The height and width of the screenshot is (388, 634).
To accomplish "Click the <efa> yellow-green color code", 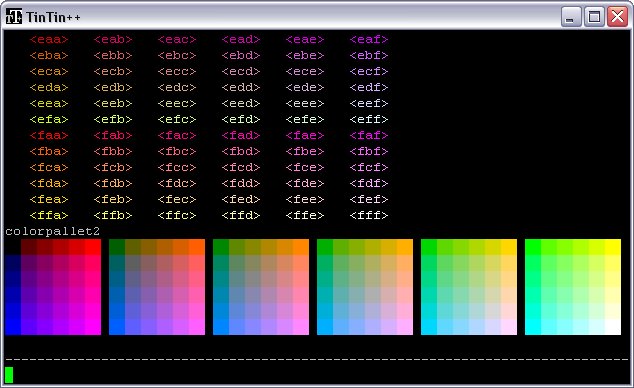I will [49, 120].
